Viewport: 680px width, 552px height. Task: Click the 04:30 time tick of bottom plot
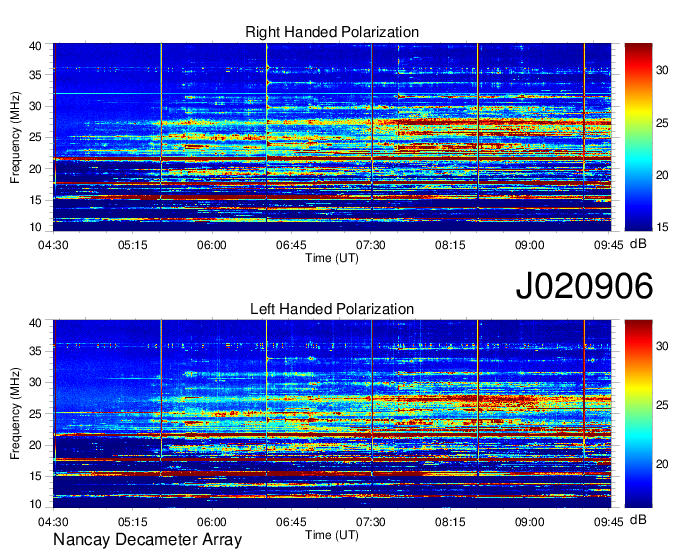click(x=53, y=522)
